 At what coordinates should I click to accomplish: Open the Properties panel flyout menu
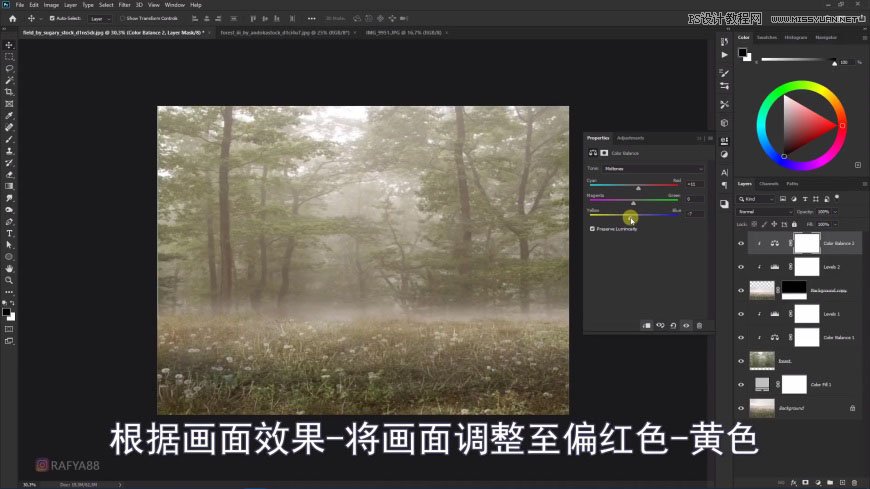pyautogui.click(x=710, y=138)
